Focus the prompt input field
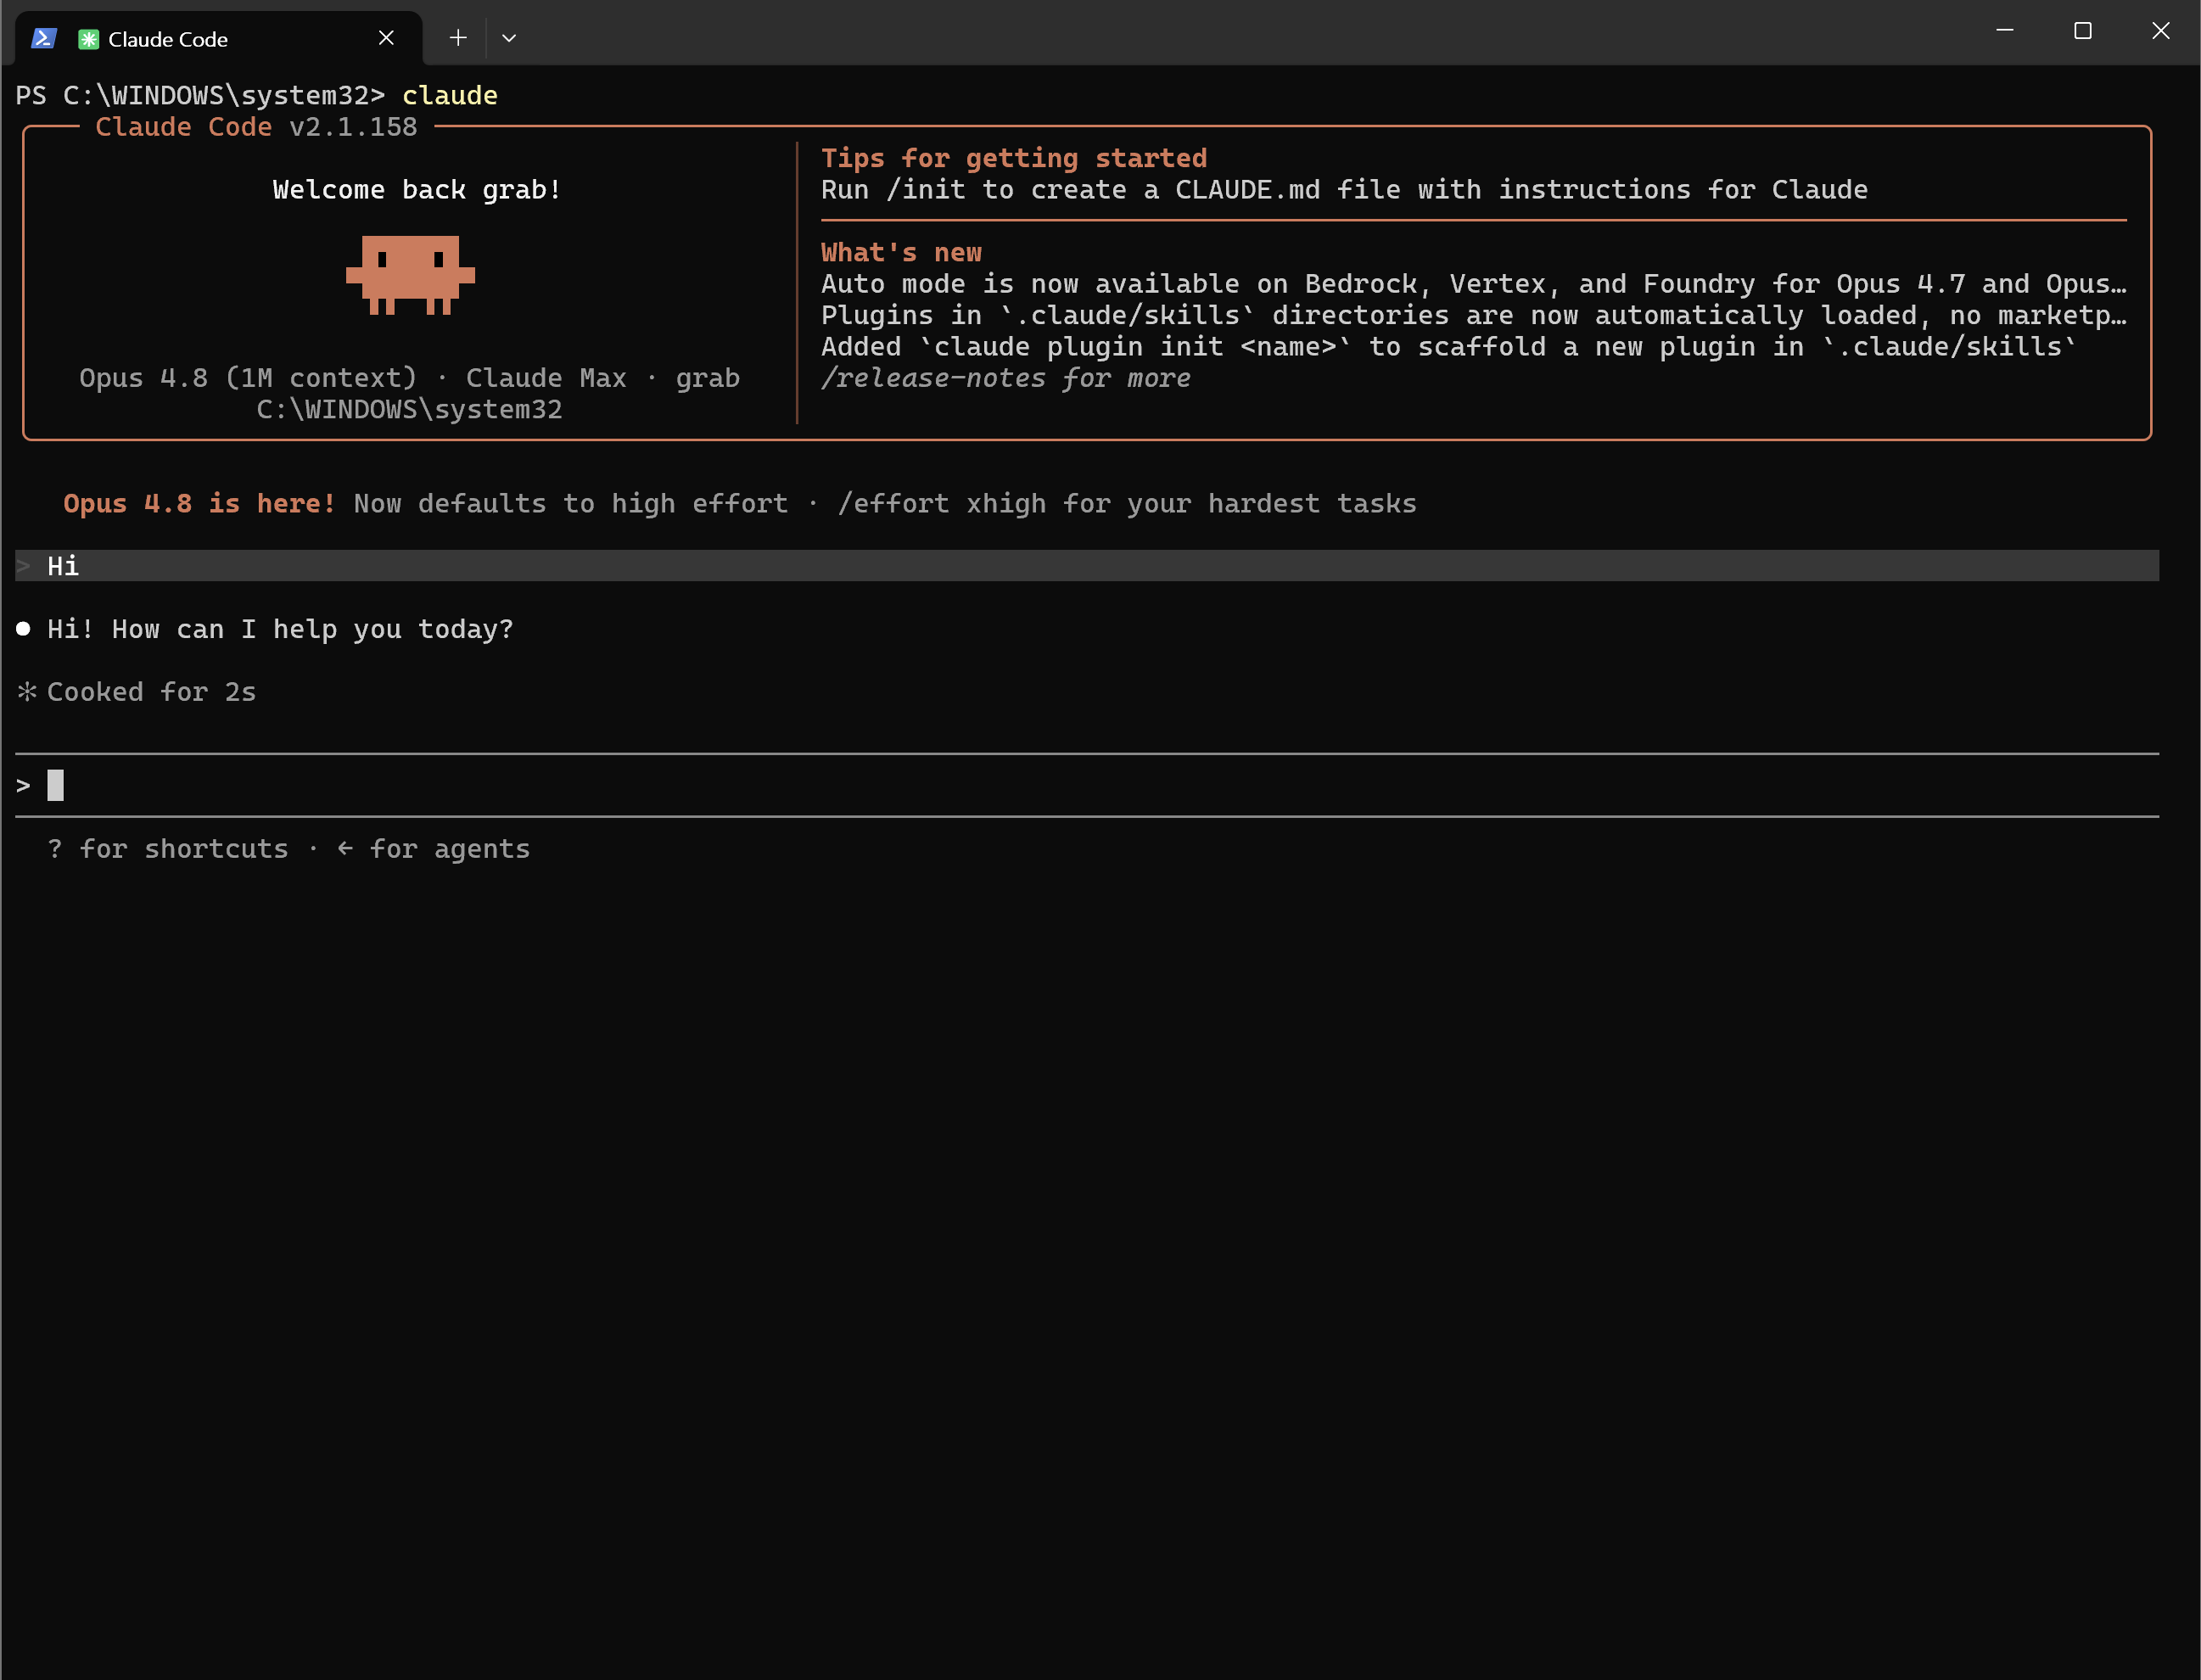The image size is (2201, 1680). coord(1087,786)
